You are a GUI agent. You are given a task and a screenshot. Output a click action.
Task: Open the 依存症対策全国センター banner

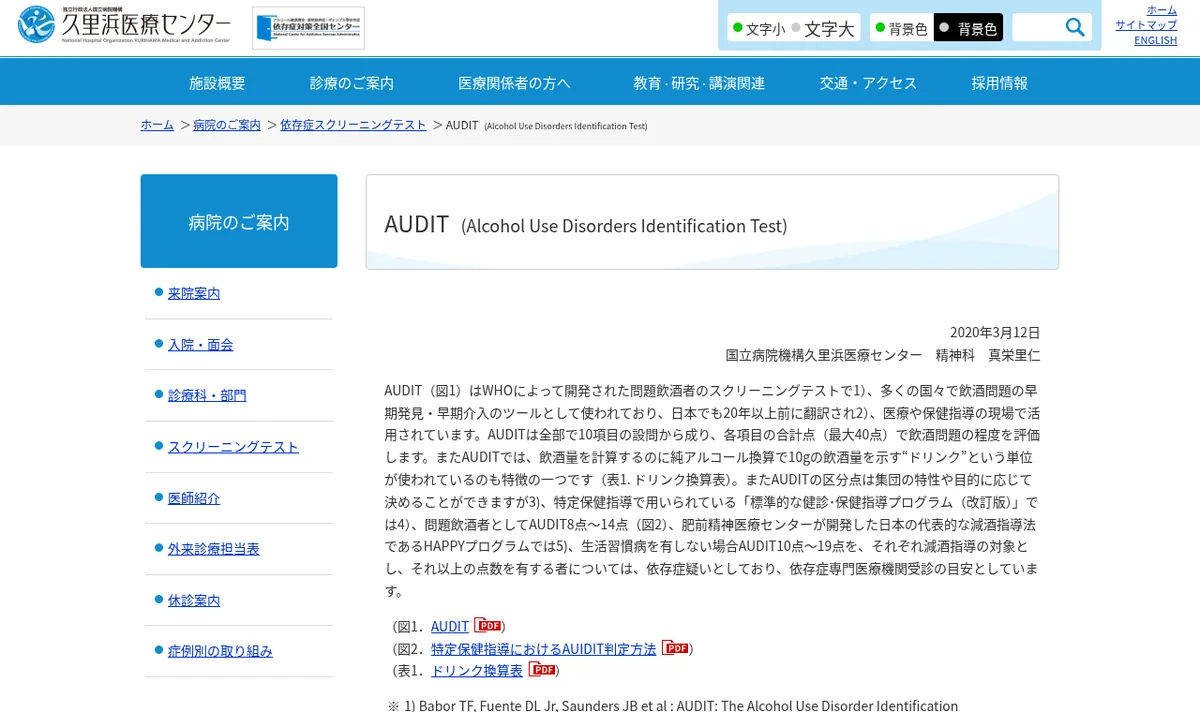tap(308, 28)
